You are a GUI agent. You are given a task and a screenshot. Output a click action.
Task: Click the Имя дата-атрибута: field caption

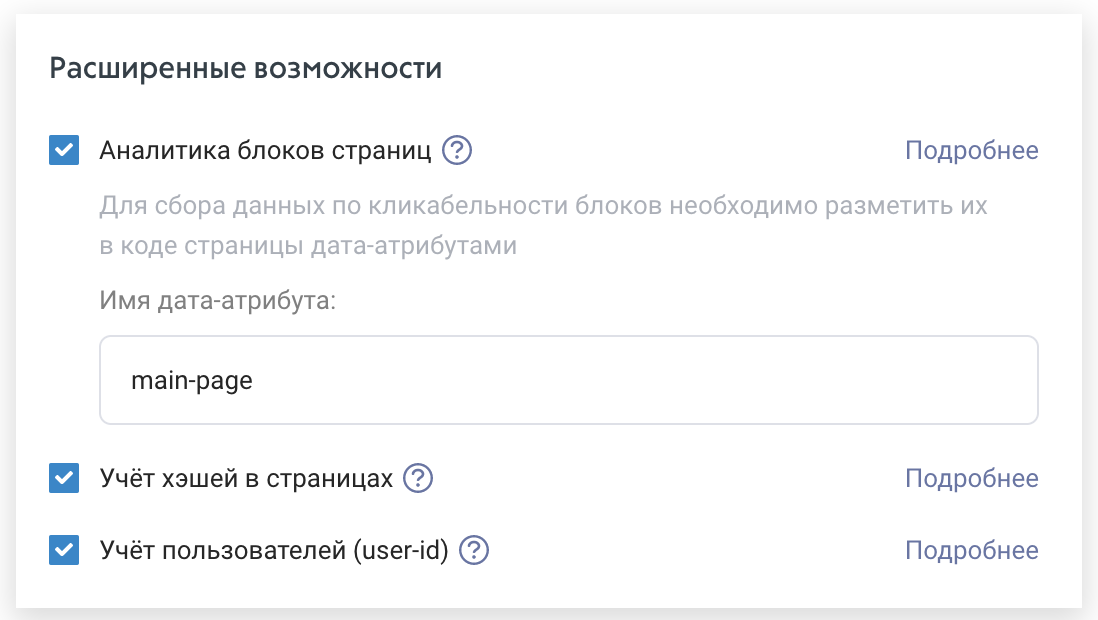[218, 301]
